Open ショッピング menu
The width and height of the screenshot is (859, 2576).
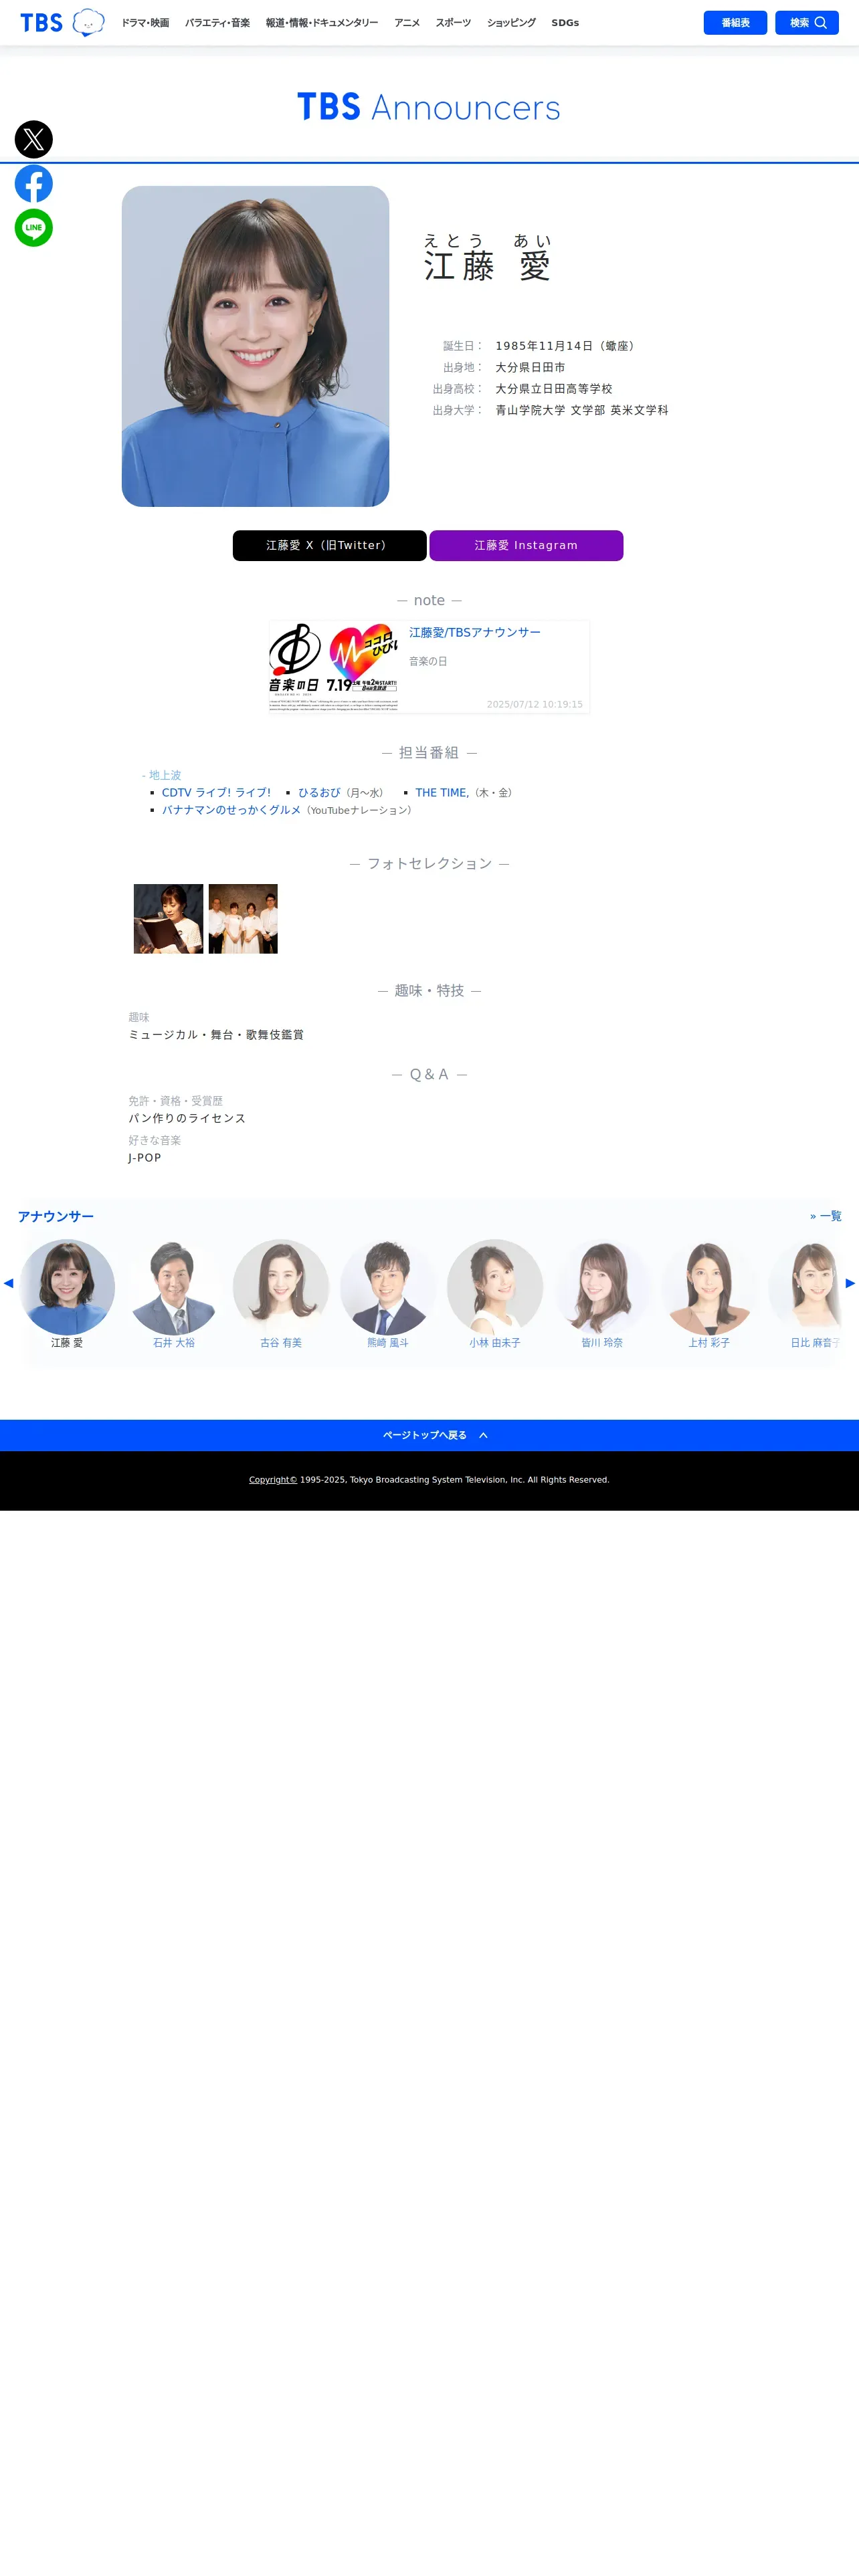[511, 23]
